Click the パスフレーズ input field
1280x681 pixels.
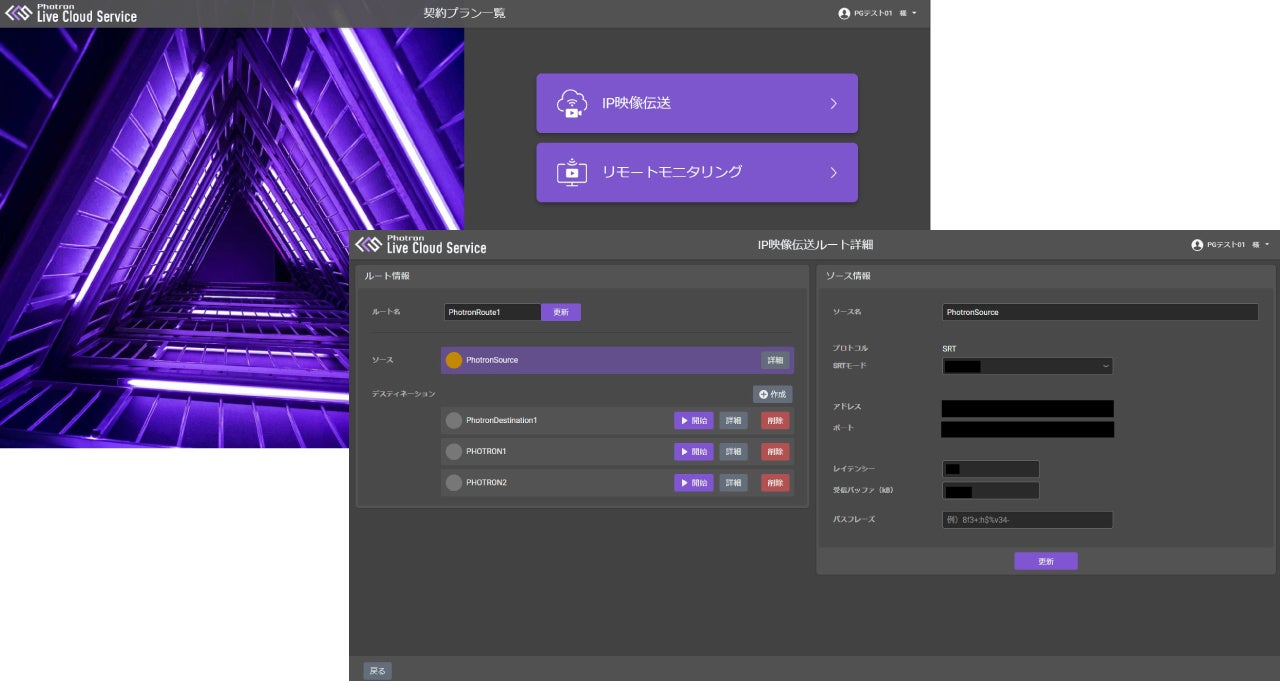click(x=1027, y=519)
